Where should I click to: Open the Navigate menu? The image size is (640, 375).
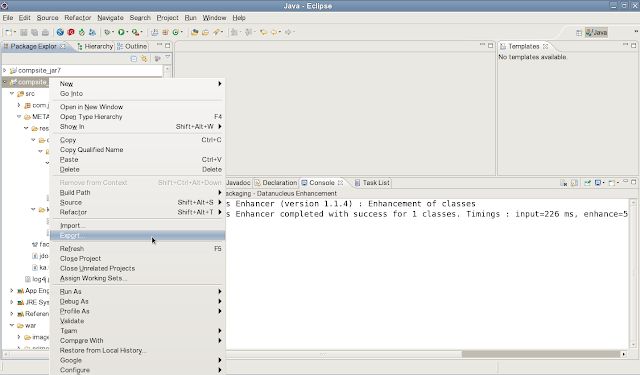click(x=110, y=18)
